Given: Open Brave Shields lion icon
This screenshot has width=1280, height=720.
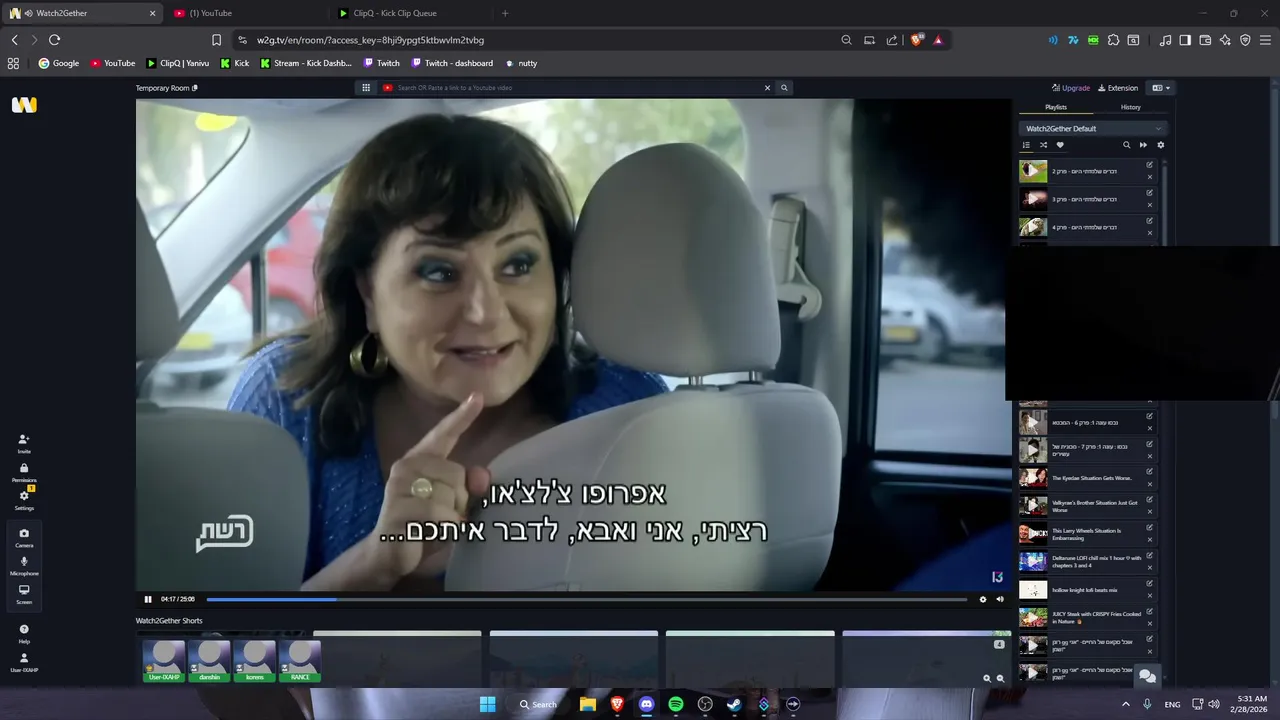Looking at the screenshot, I should coord(916,40).
